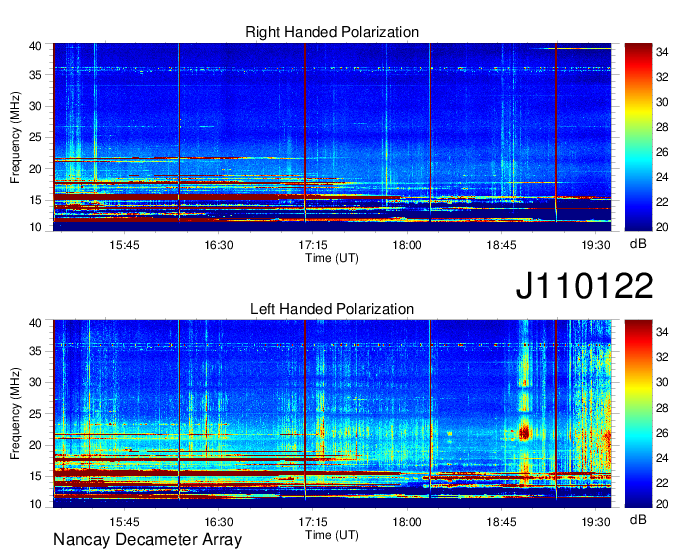Click the 18:45 tick label on the bottom plot
This screenshot has width=680, height=552.
[x=501, y=522]
